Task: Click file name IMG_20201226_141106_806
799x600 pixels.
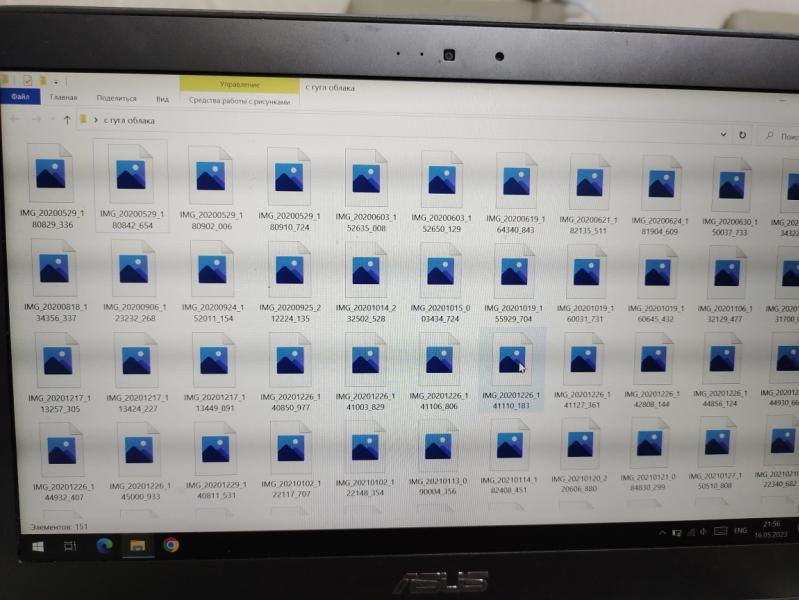Action: [x=439, y=401]
